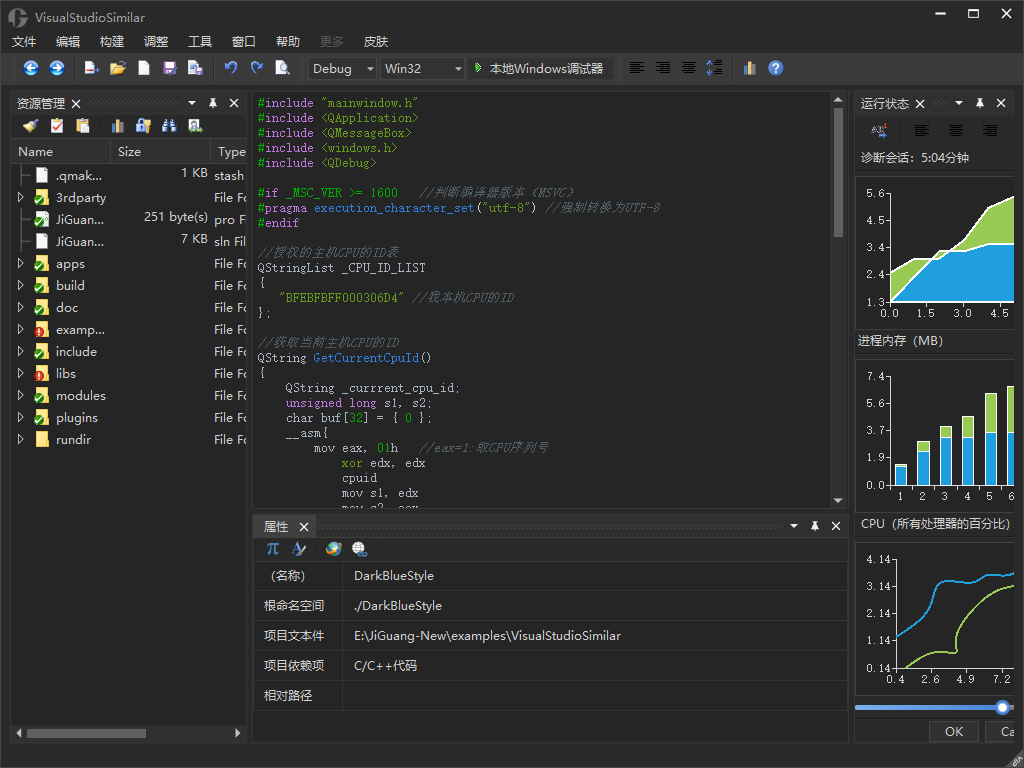Screen dimensions: 1024x768
Task: Click the DarkBlueStyle name value field
Action: pos(595,575)
